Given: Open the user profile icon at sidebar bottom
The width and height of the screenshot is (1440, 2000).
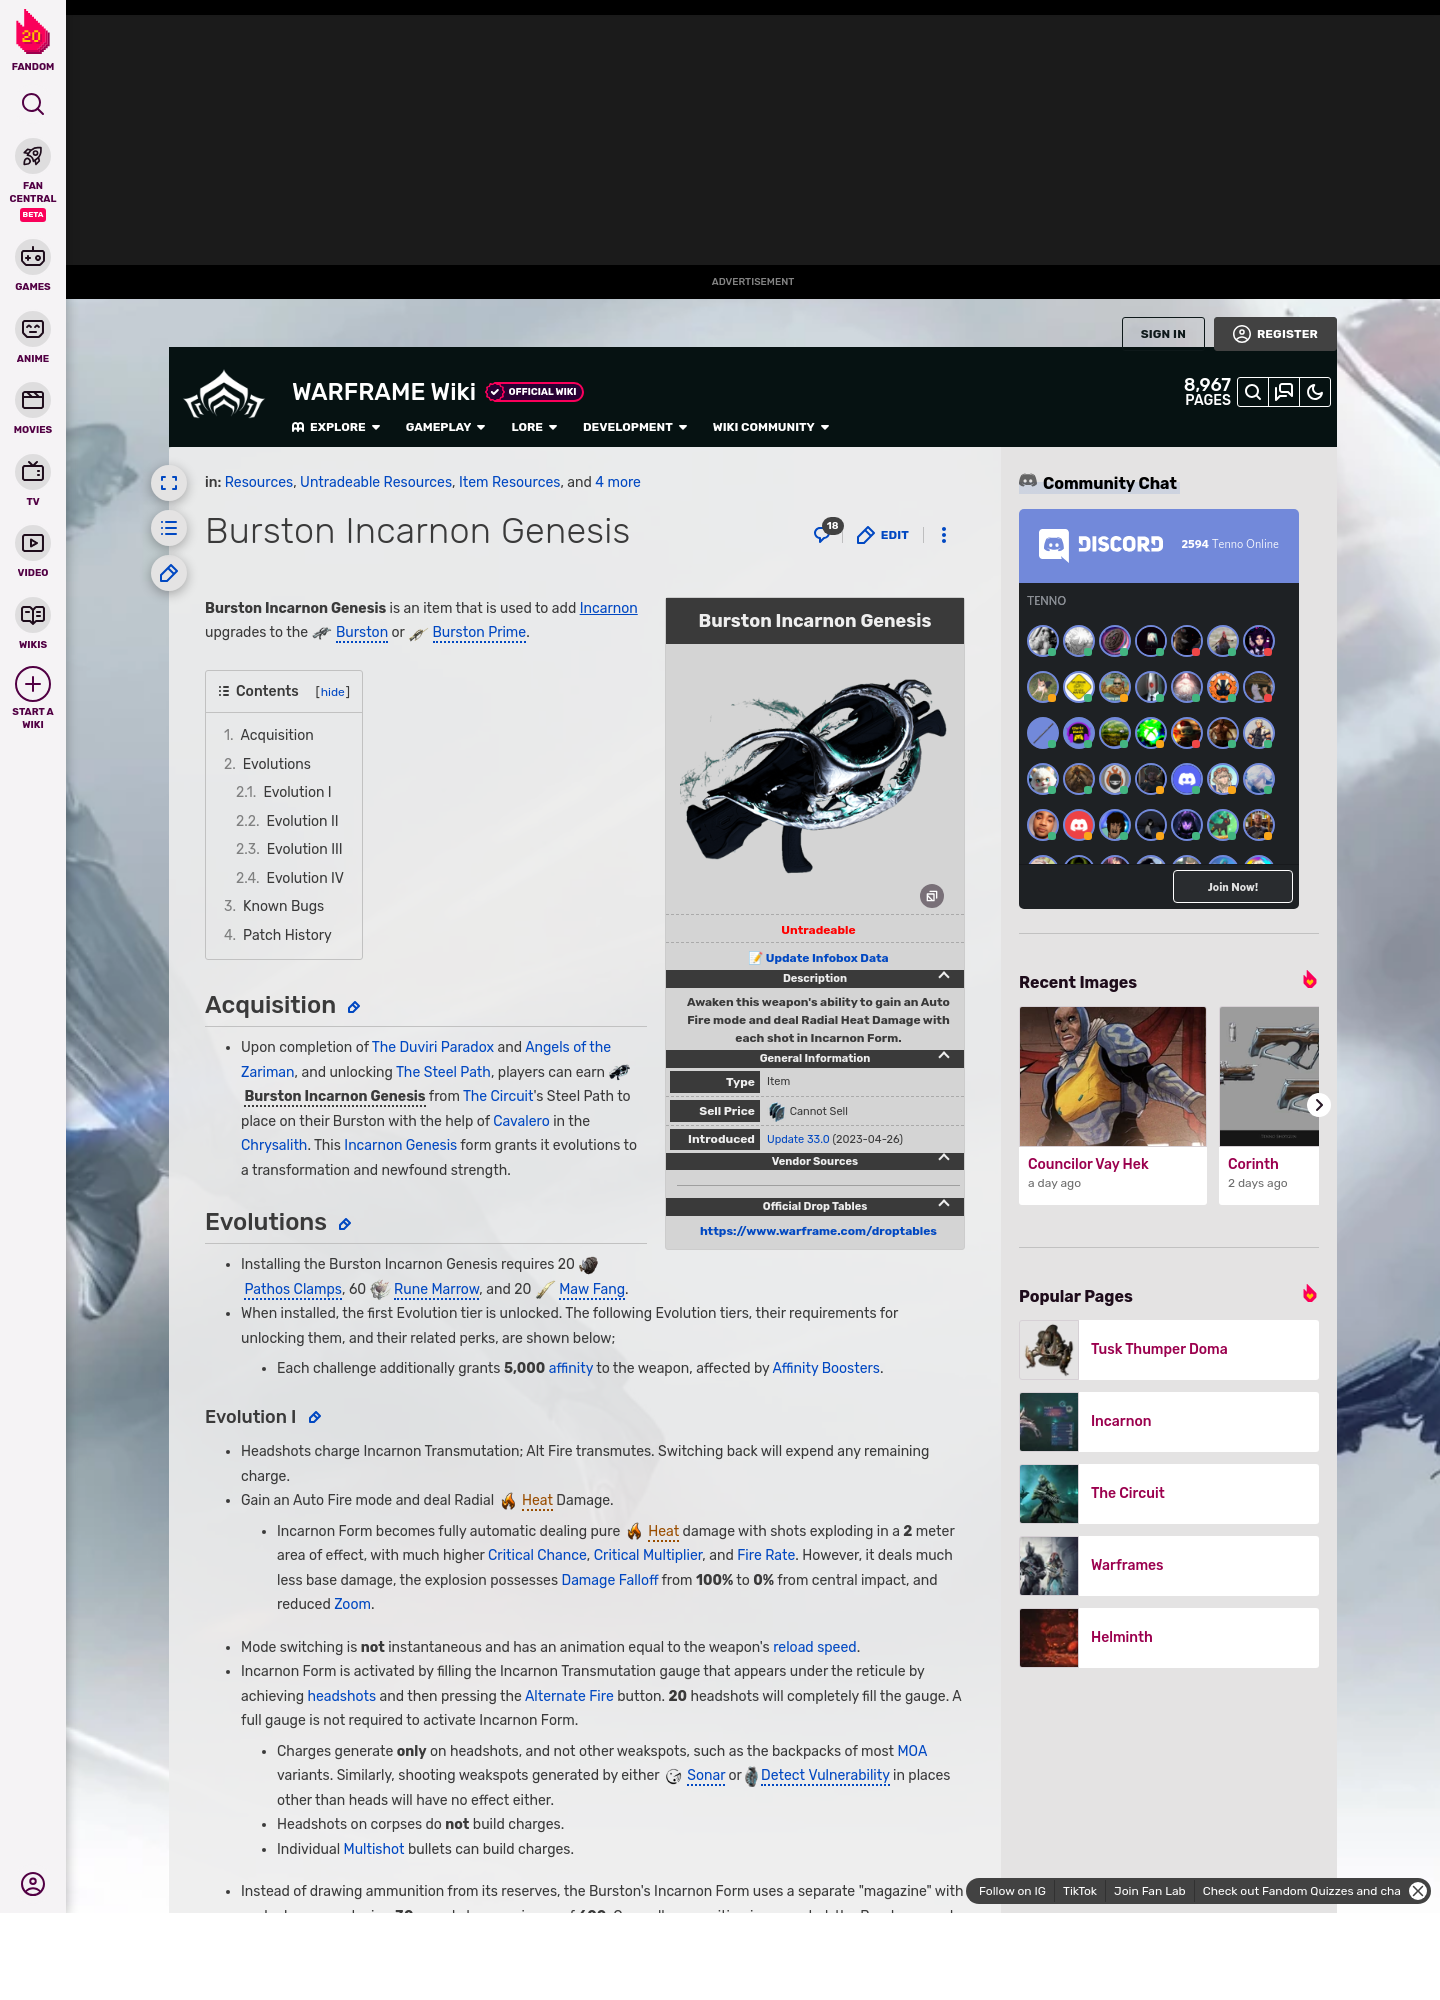Looking at the screenshot, I should tap(33, 1884).
